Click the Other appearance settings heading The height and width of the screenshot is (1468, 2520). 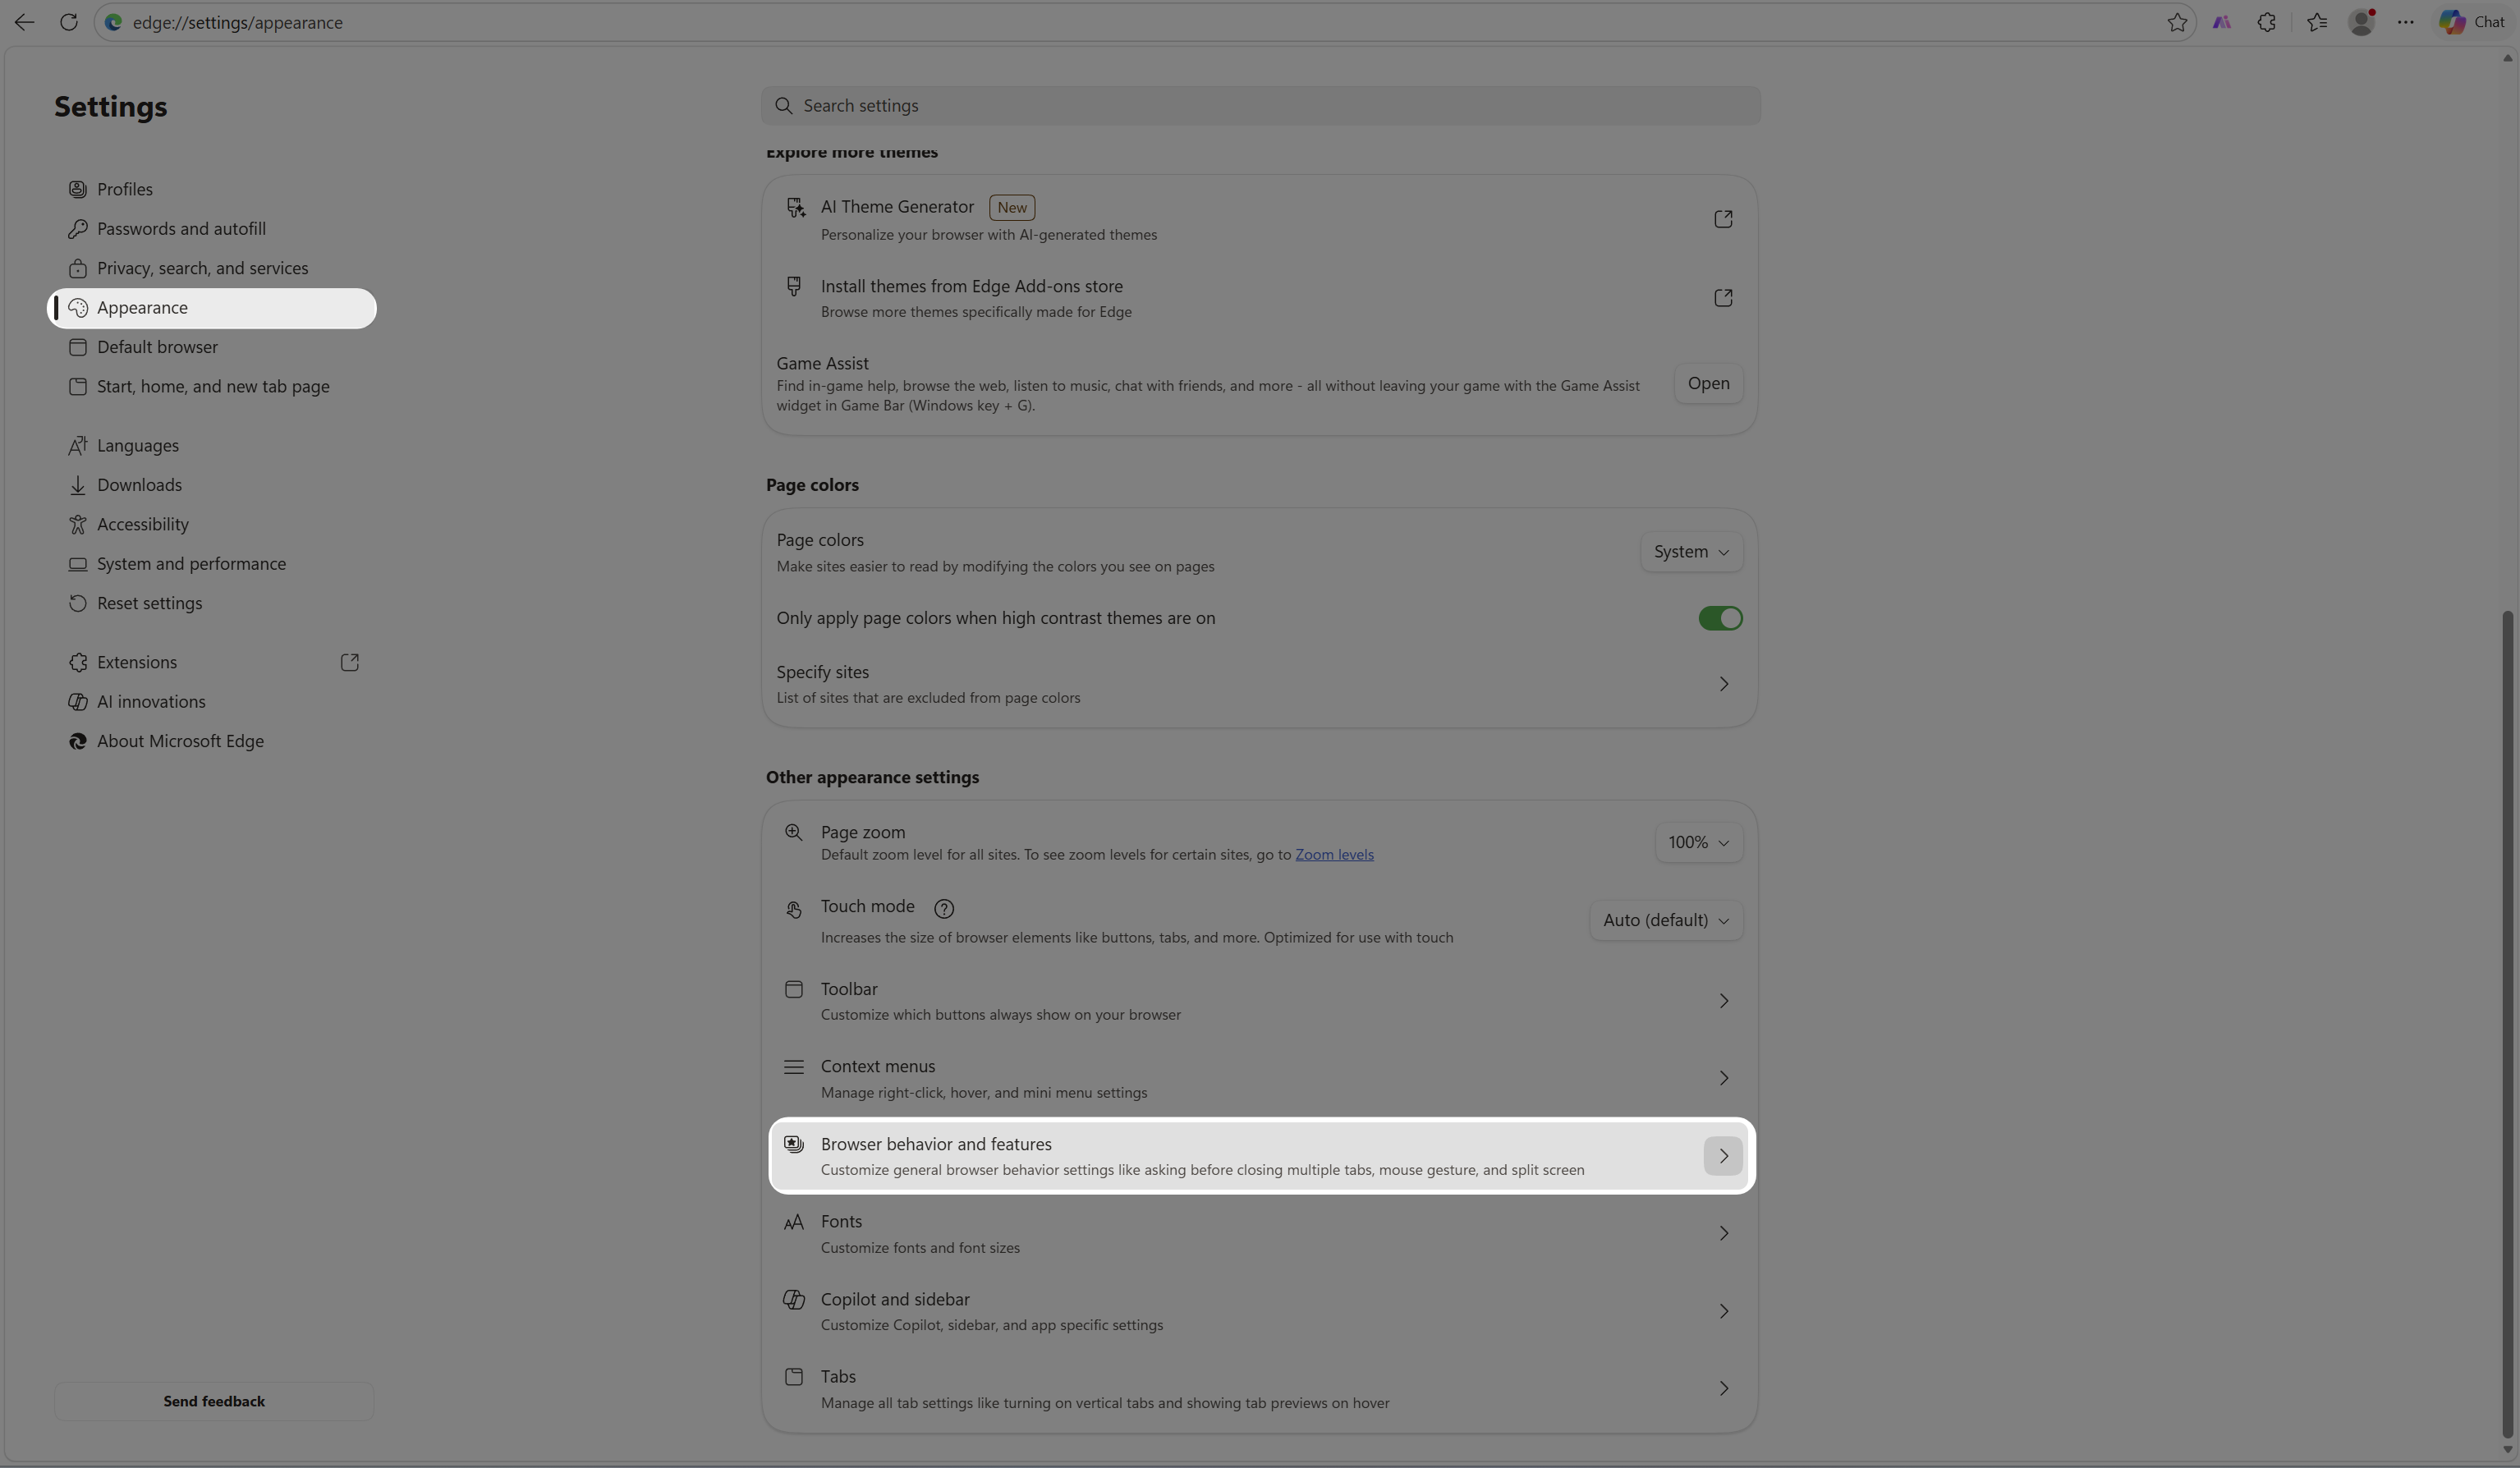[x=872, y=778]
